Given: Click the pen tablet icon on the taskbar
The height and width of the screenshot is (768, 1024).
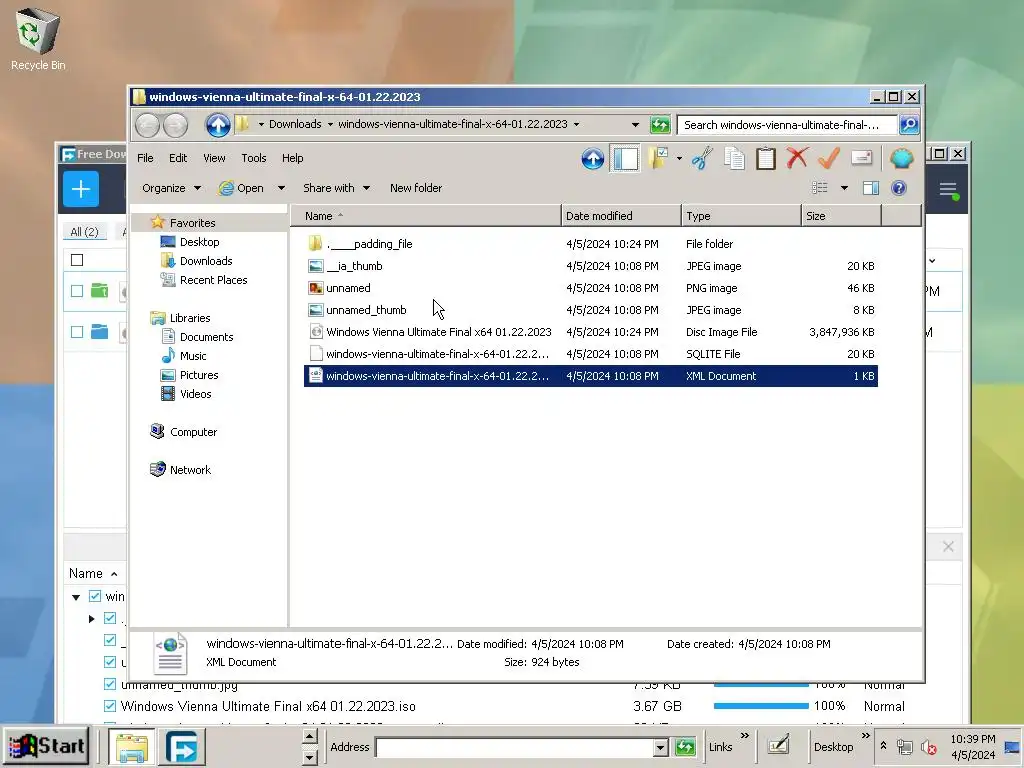Looking at the screenshot, I should [x=778, y=745].
